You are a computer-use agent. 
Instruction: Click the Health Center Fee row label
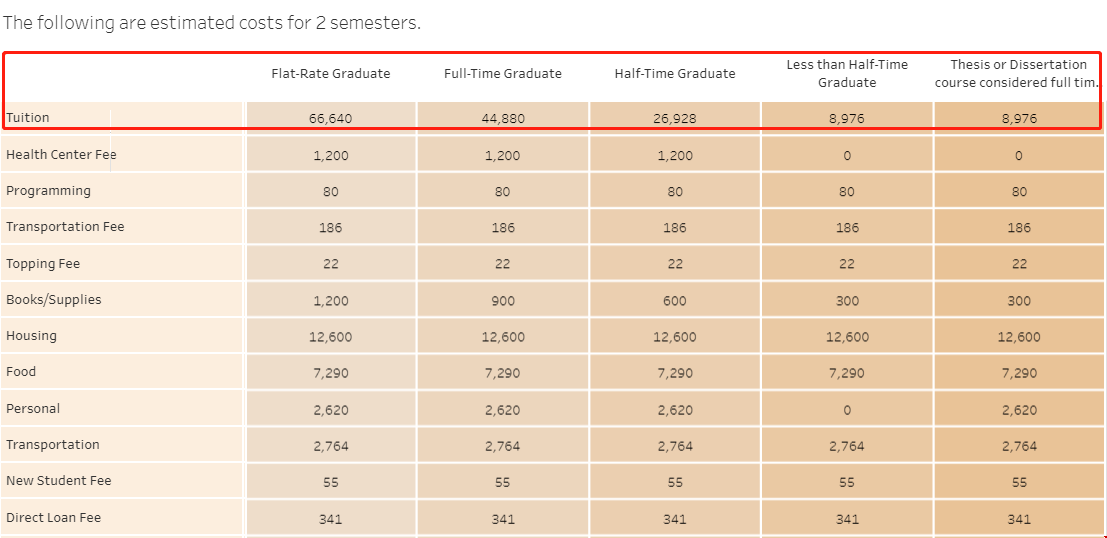tap(61, 155)
